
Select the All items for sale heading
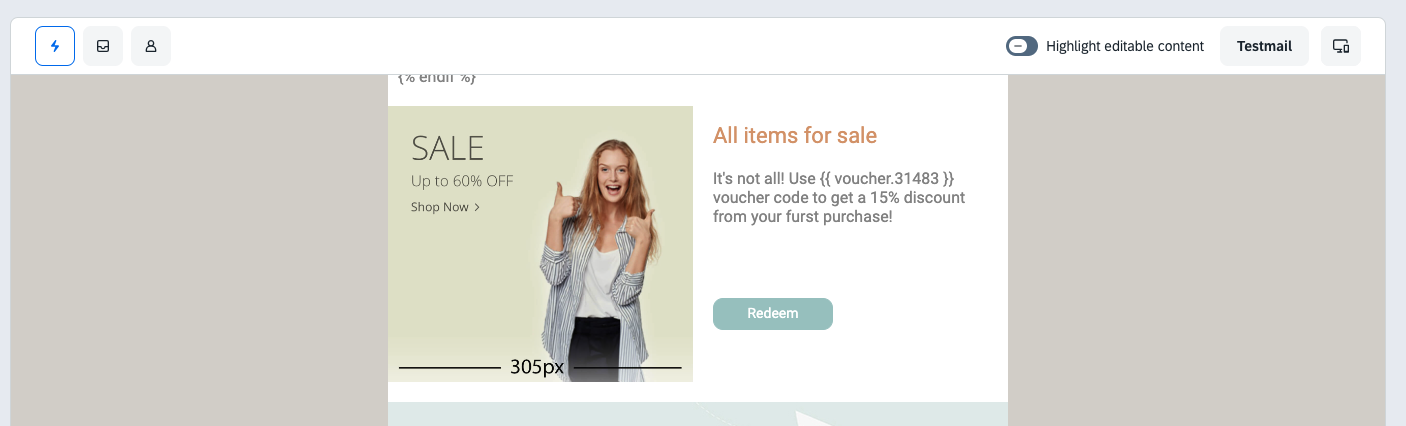pos(794,135)
